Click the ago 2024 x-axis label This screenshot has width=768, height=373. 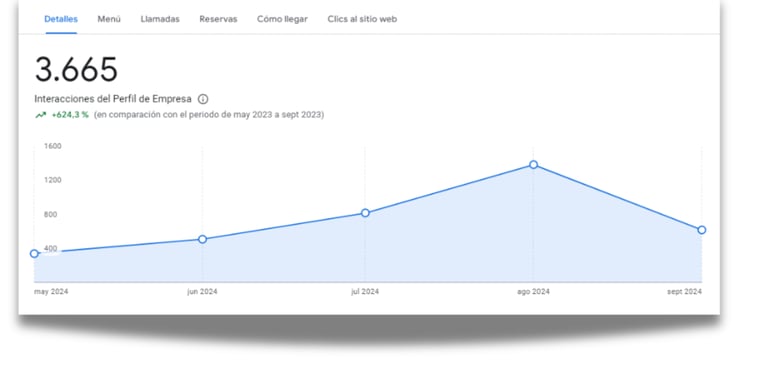coord(533,292)
